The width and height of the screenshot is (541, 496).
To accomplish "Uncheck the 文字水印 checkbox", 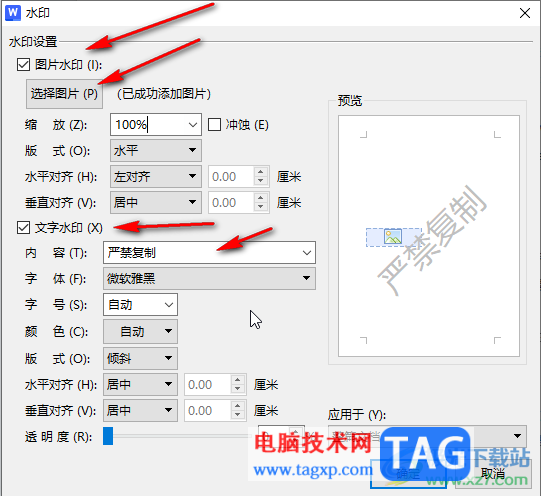I will point(23,228).
